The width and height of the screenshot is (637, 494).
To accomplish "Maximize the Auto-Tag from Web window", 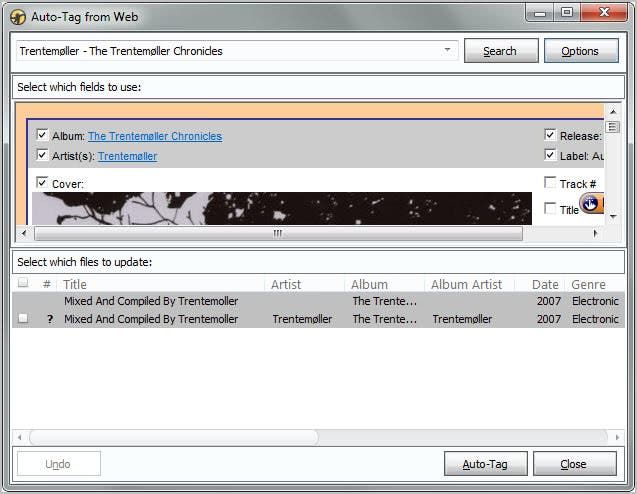I will point(567,13).
